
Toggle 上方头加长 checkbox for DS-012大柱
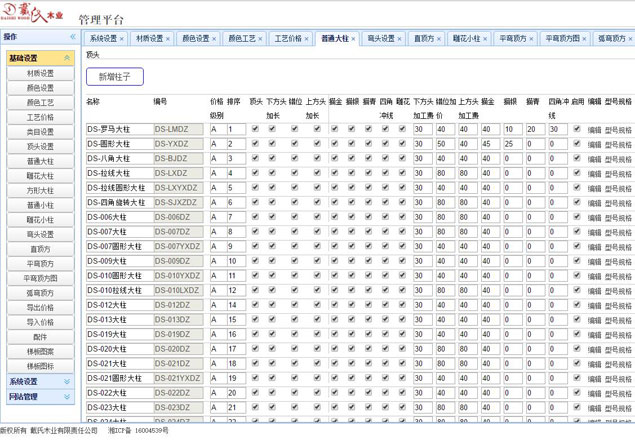click(317, 305)
